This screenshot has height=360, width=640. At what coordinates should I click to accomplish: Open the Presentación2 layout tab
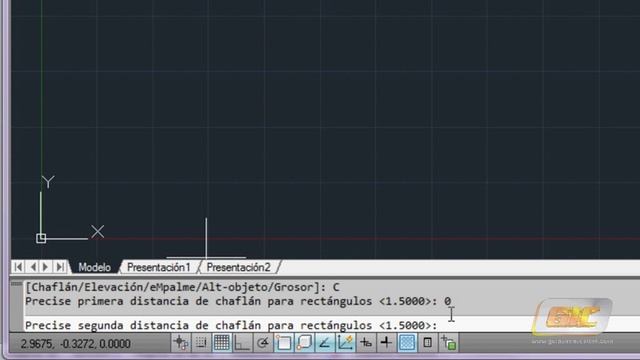point(238,267)
